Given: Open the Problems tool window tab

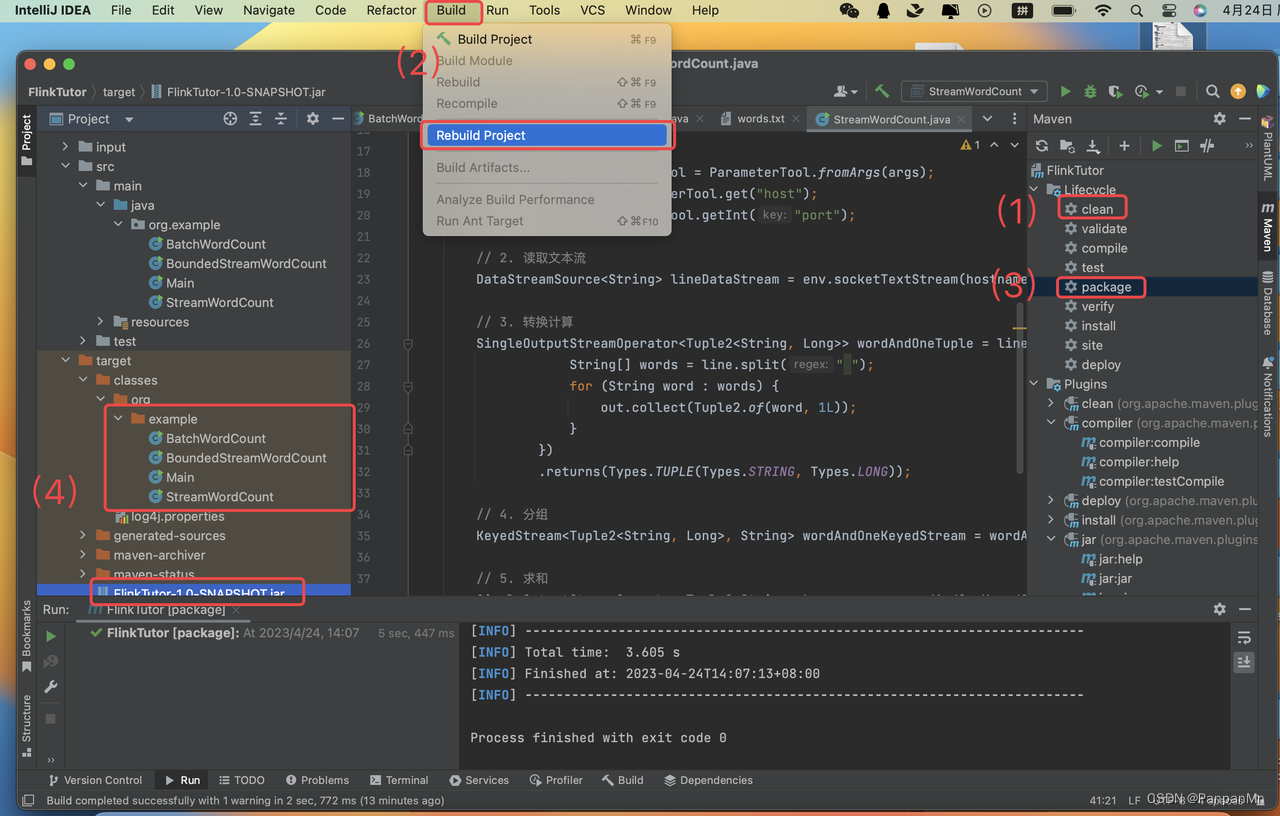Looking at the screenshot, I should coord(317,780).
